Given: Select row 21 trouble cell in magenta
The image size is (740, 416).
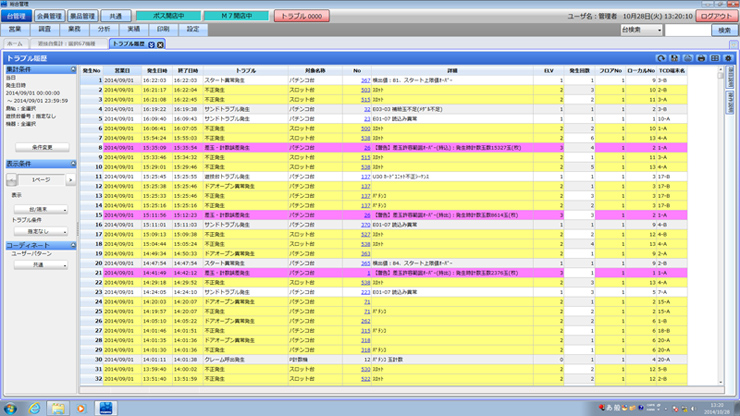Looking at the screenshot, I should point(245,273).
